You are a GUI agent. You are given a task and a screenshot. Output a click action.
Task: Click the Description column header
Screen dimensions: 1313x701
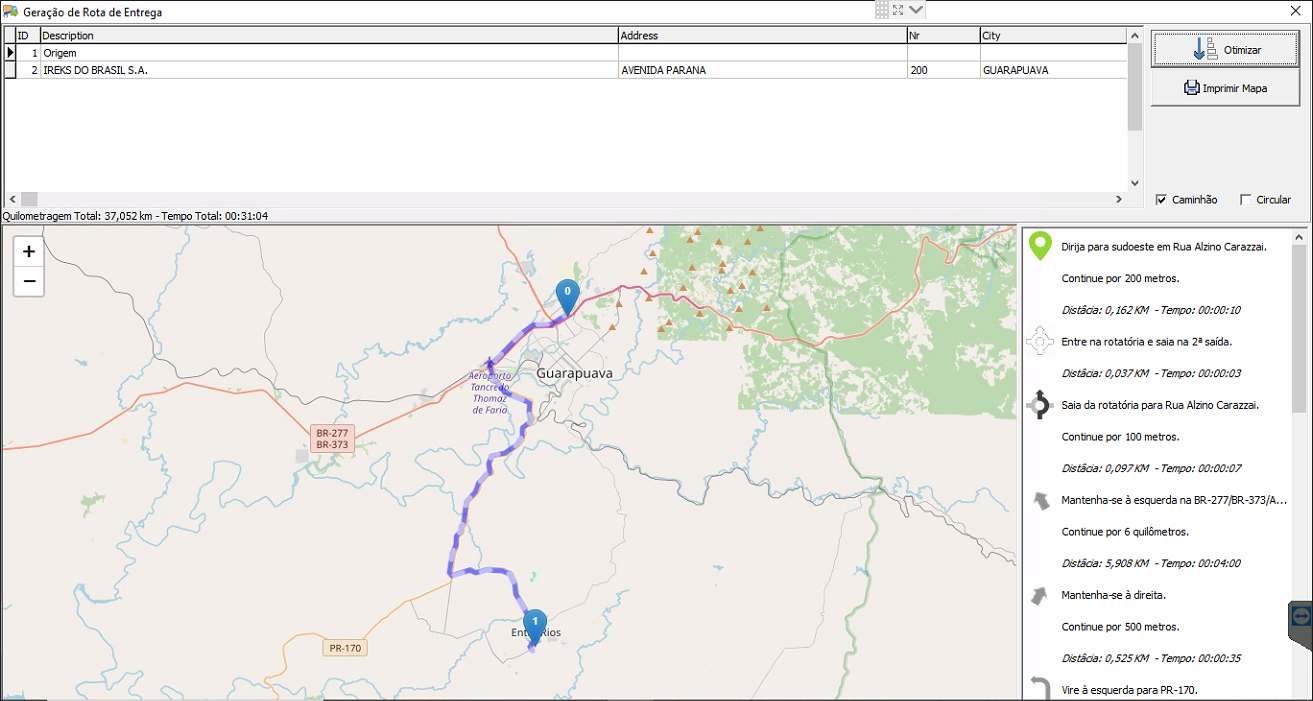(329, 35)
